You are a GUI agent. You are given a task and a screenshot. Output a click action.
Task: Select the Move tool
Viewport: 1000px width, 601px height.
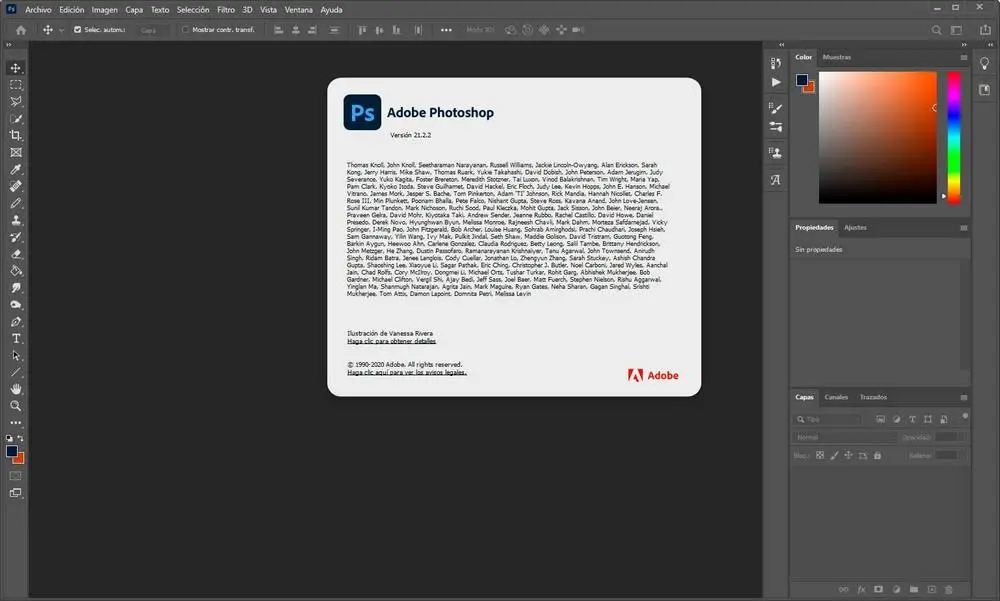[x=16, y=68]
